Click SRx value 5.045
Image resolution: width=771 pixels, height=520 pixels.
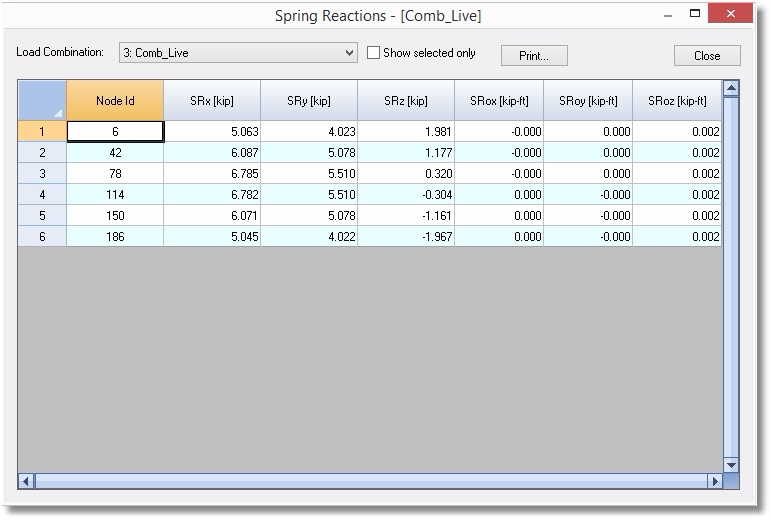212,236
